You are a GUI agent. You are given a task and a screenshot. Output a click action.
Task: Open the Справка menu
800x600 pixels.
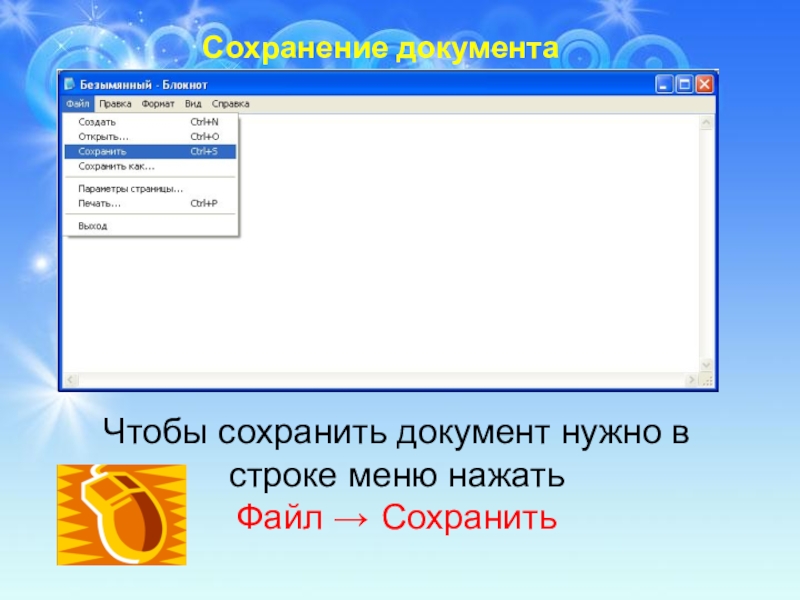[x=231, y=104]
